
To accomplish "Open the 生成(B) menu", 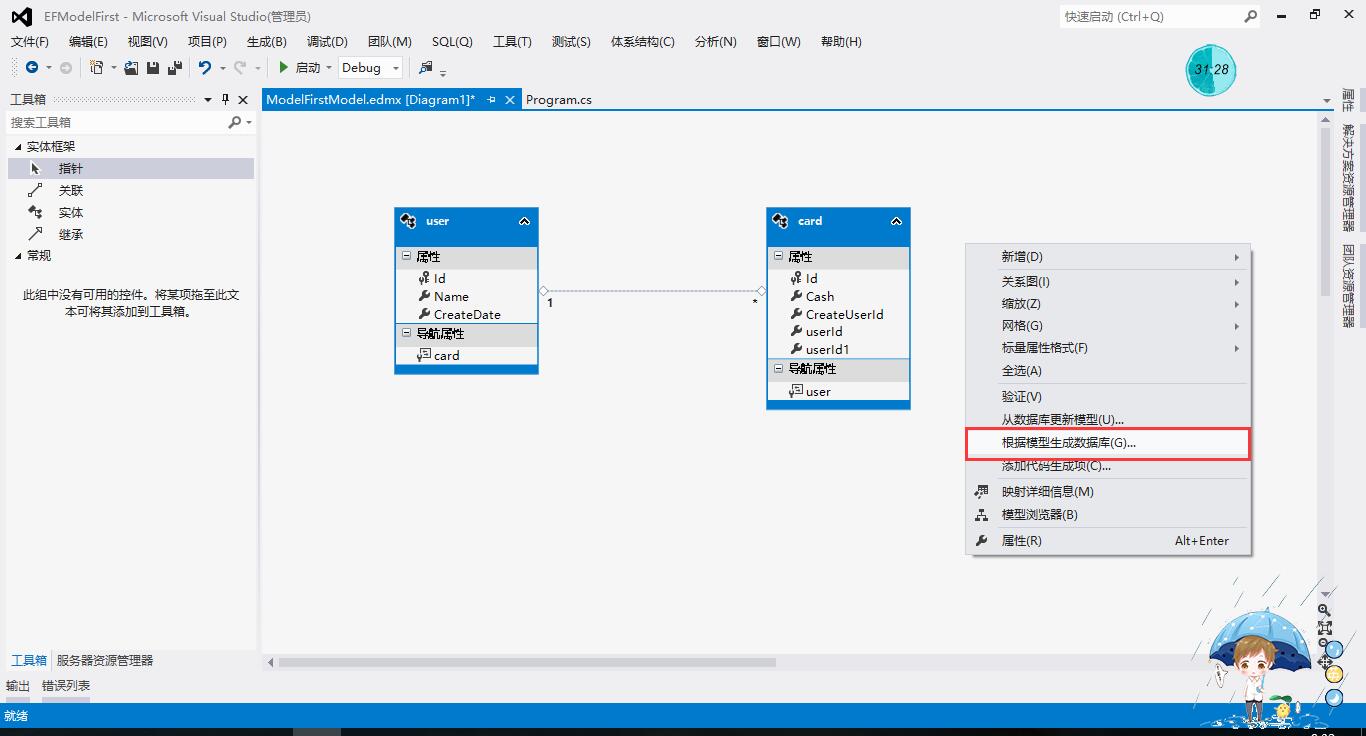I will [x=267, y=41].
